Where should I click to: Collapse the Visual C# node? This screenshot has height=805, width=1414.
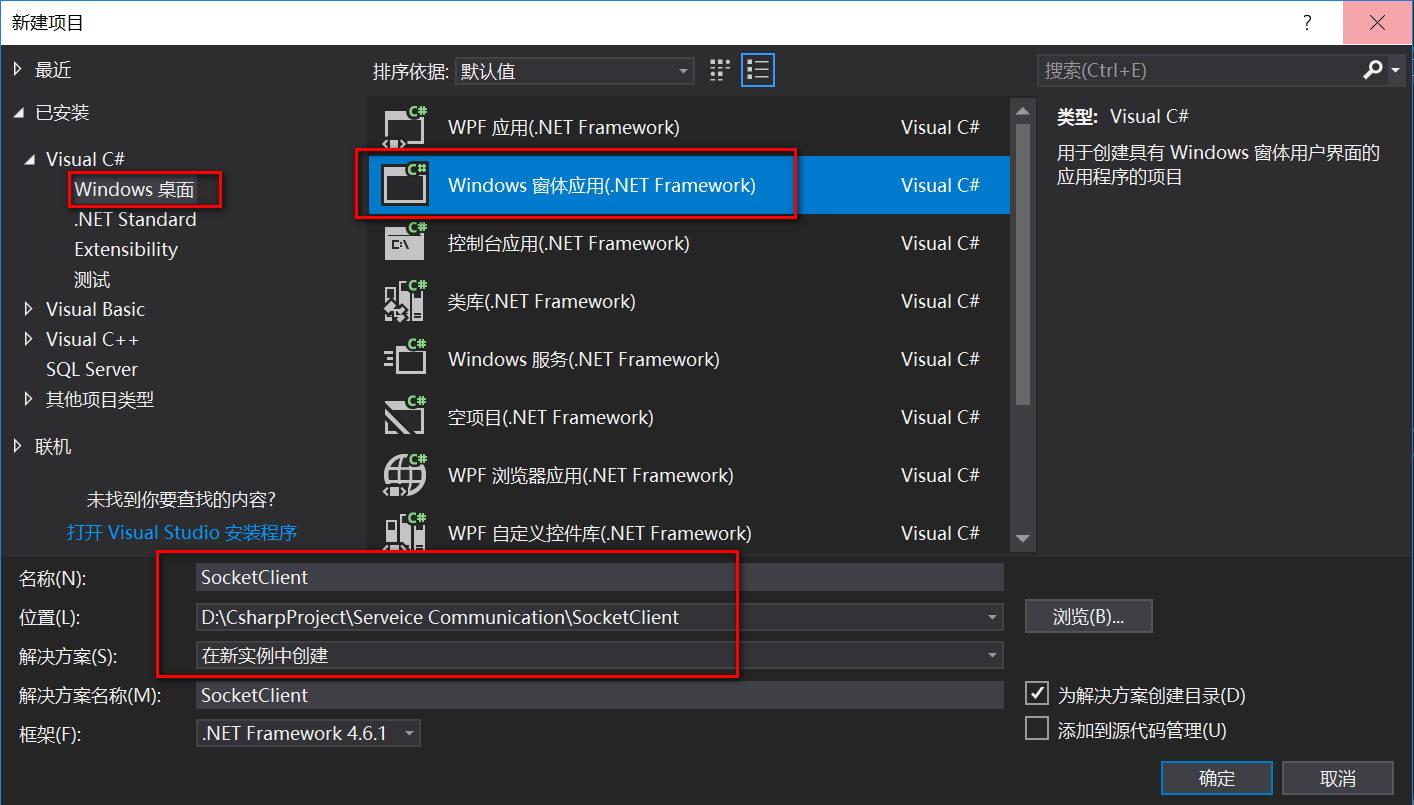(x=28, y=159)
